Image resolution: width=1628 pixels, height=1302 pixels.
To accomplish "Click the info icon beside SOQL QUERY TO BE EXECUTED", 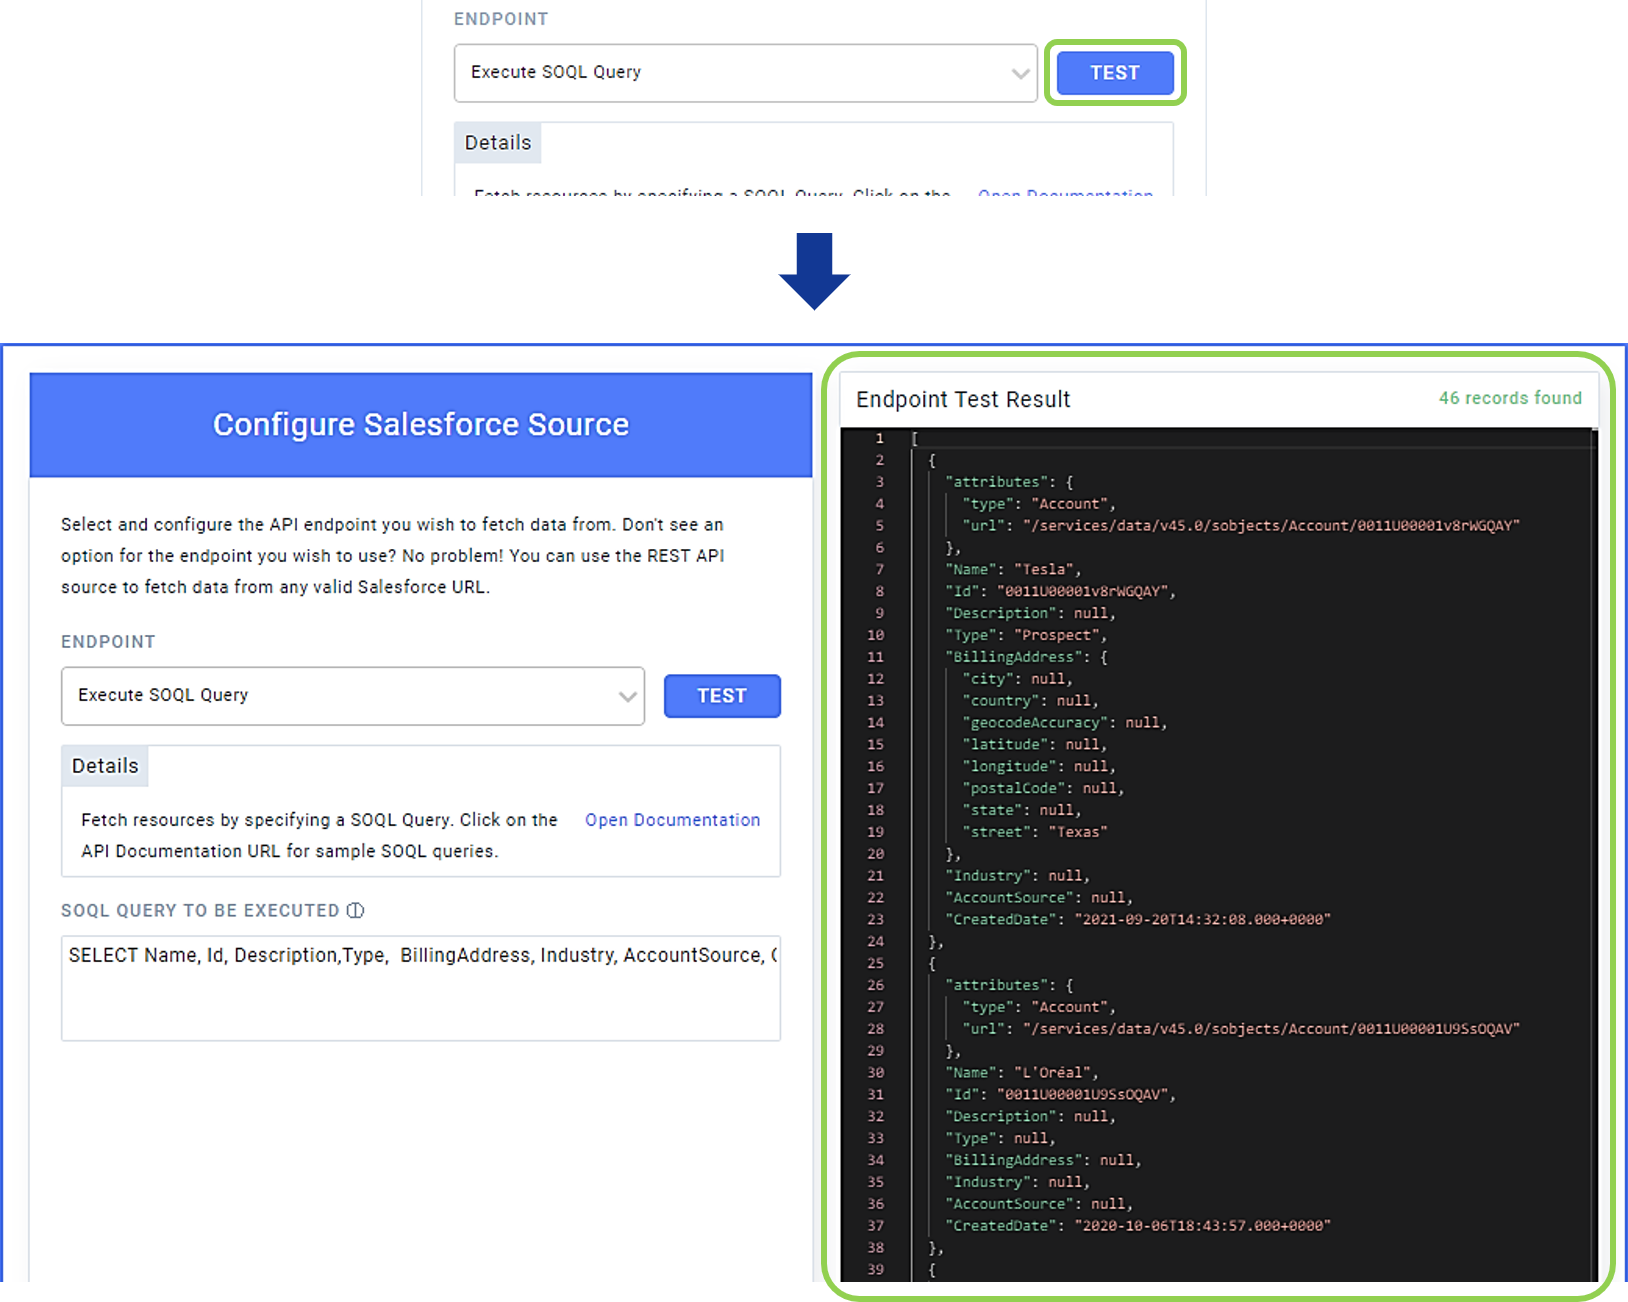I will (x=355, y=911).
